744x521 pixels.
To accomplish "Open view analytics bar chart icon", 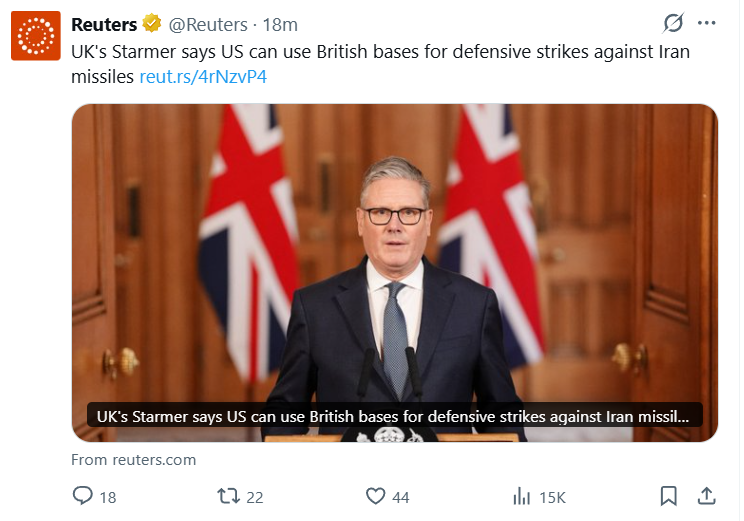I will [521, 496].
